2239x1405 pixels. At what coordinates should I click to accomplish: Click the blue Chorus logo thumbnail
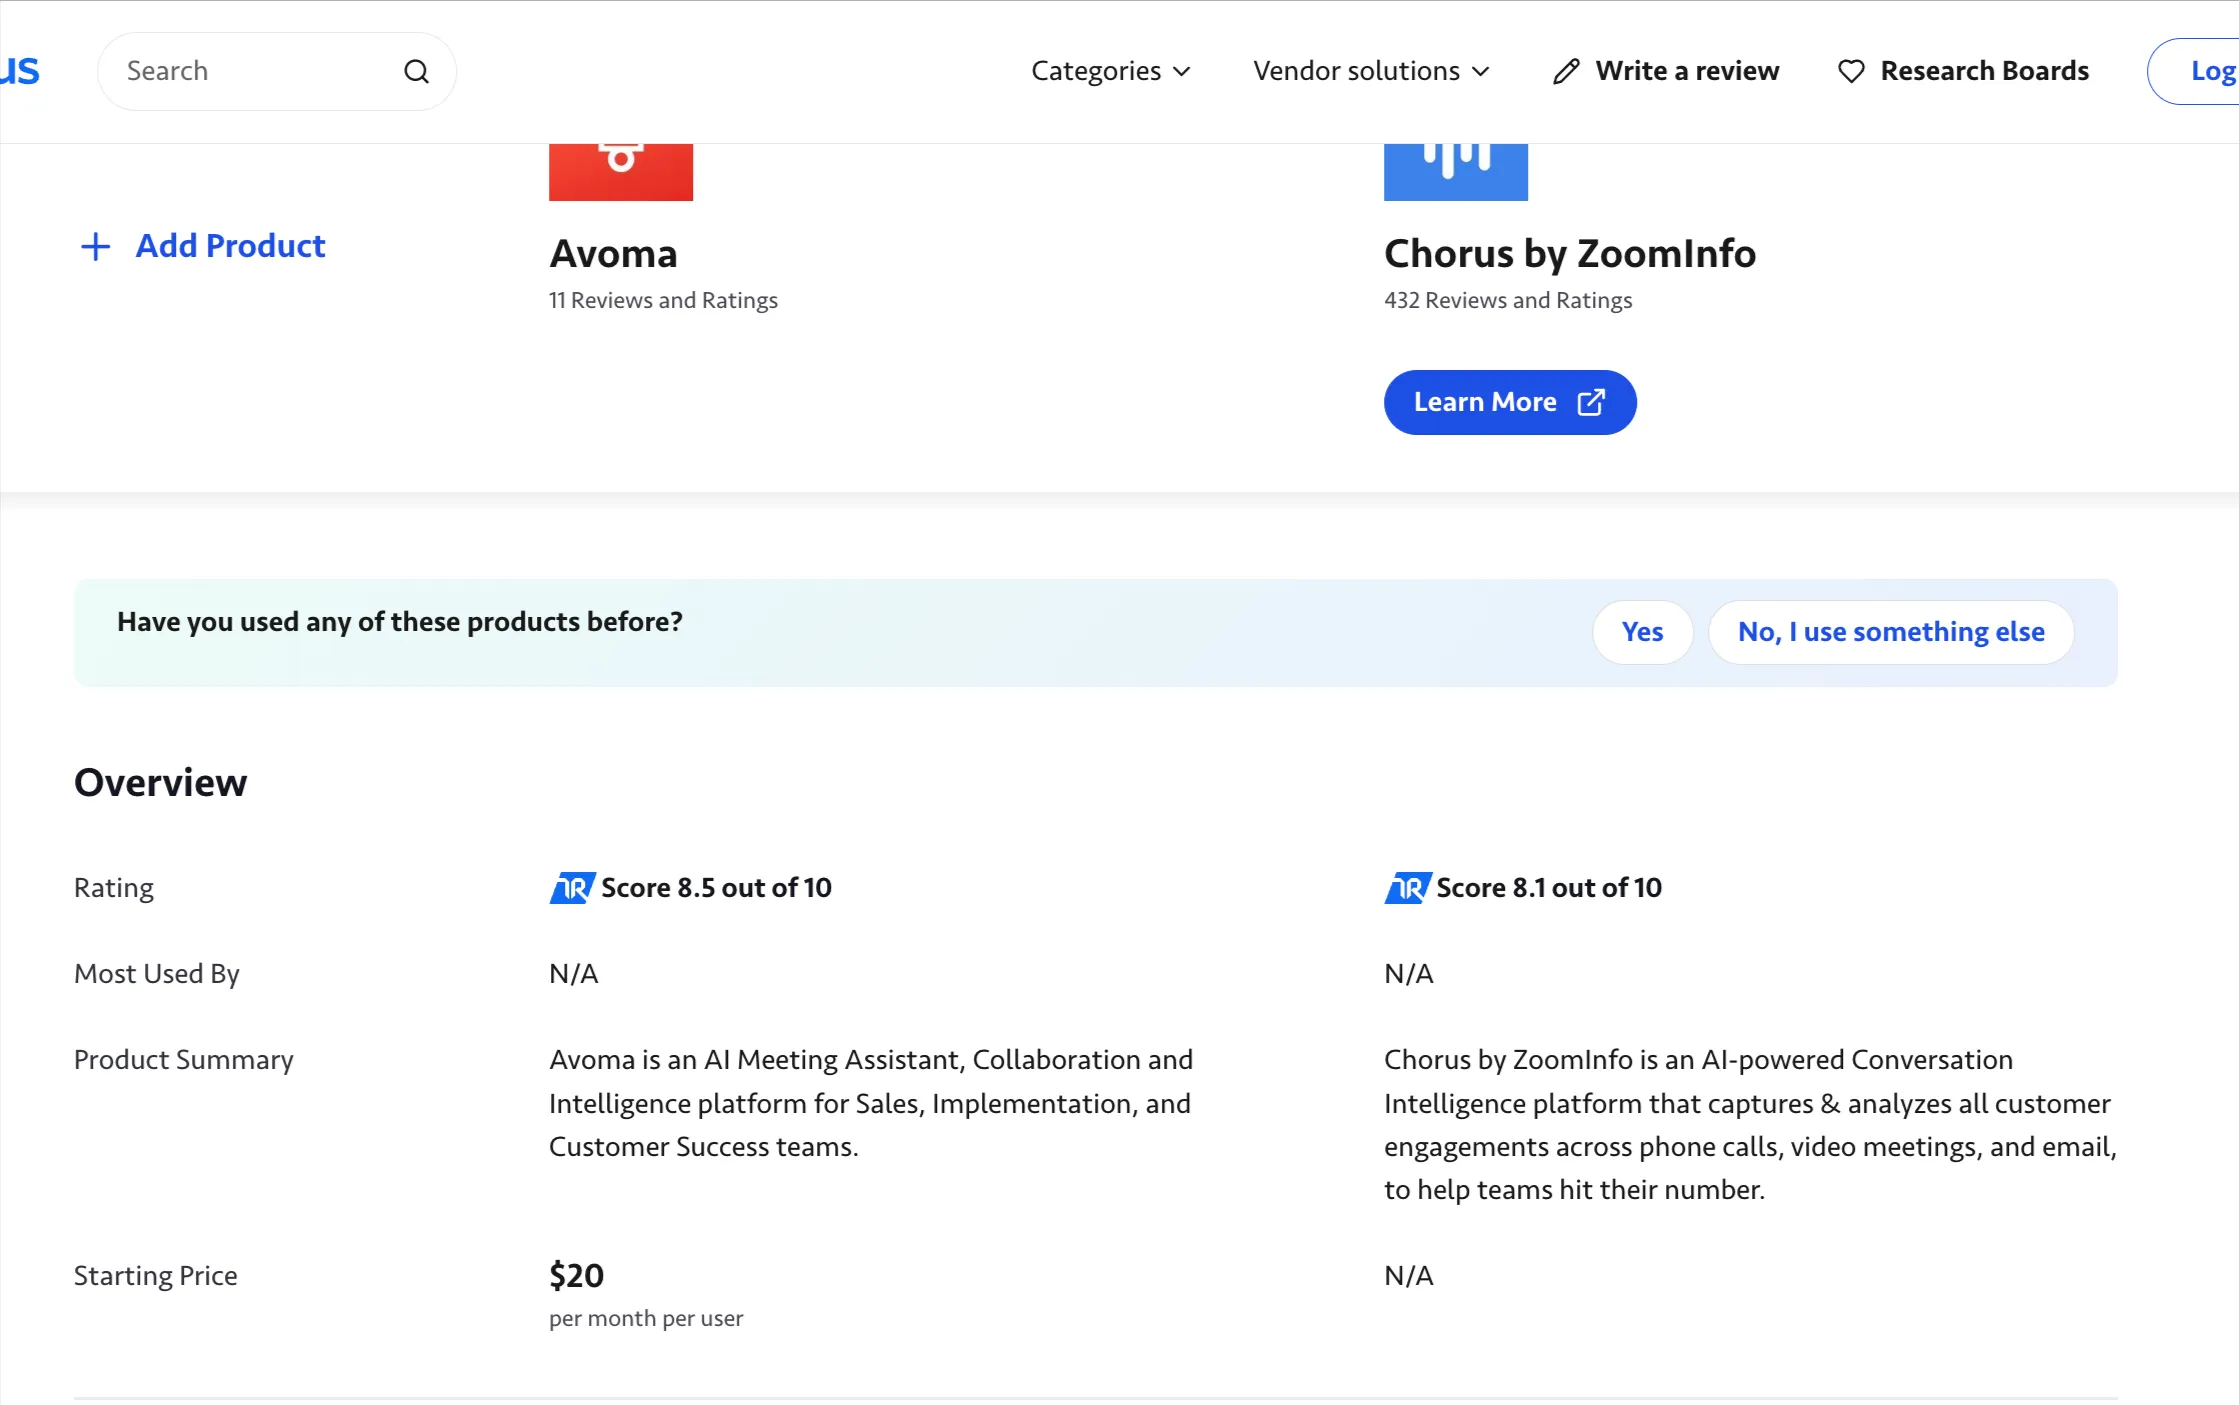[x=1456, y=172]
